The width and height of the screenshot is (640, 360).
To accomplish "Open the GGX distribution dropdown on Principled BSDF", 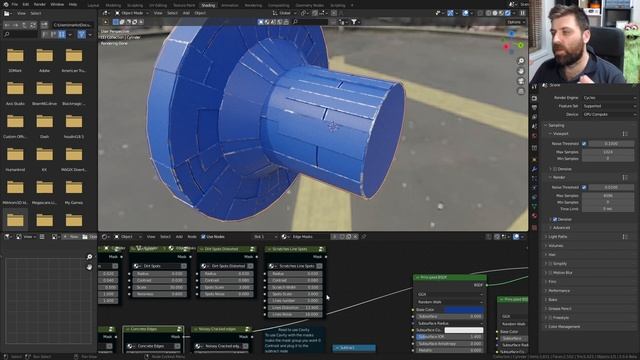I will (x=449, y=294).
